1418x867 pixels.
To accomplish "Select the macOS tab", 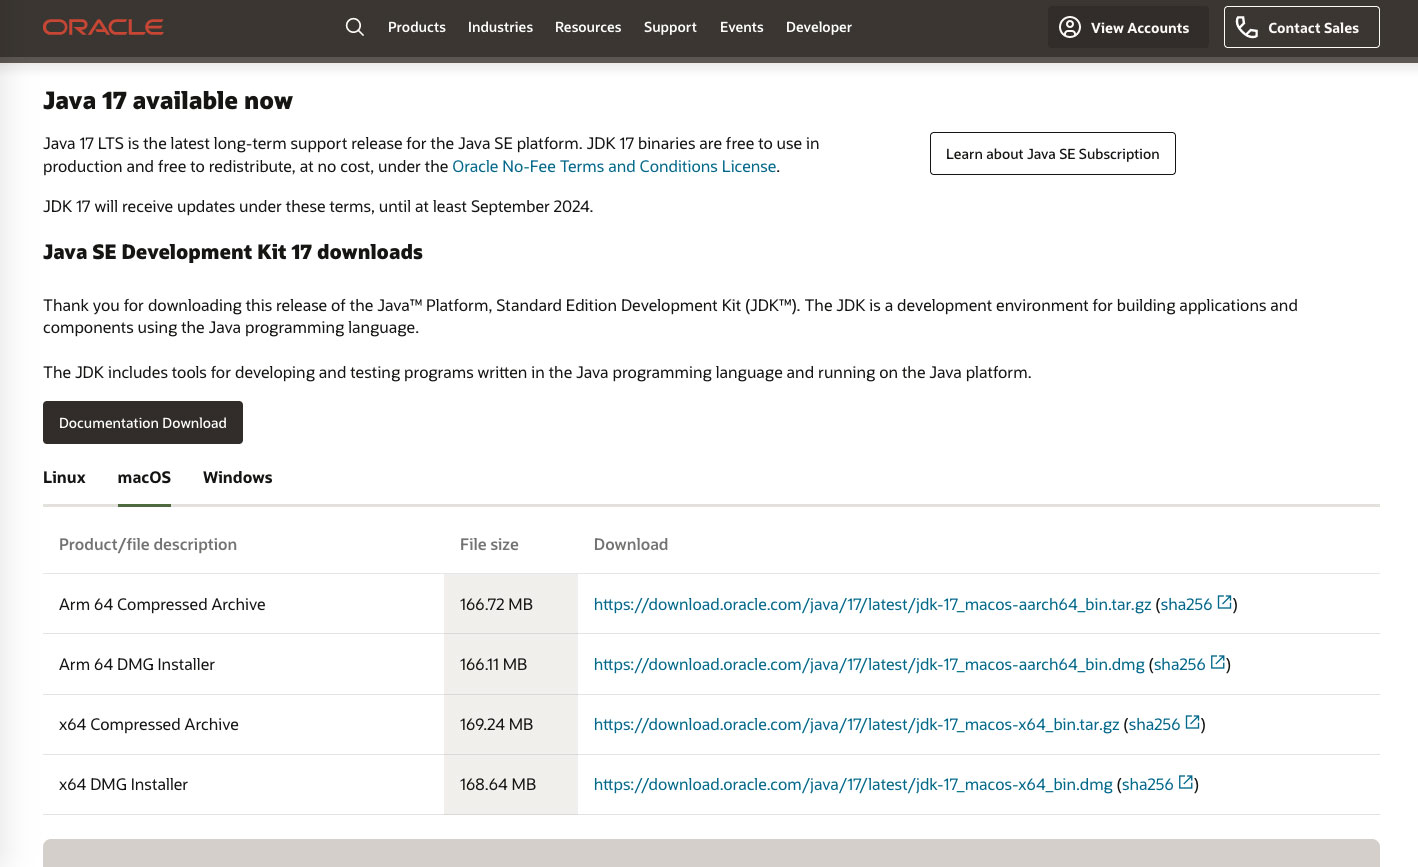I will (x=144, y=477).
